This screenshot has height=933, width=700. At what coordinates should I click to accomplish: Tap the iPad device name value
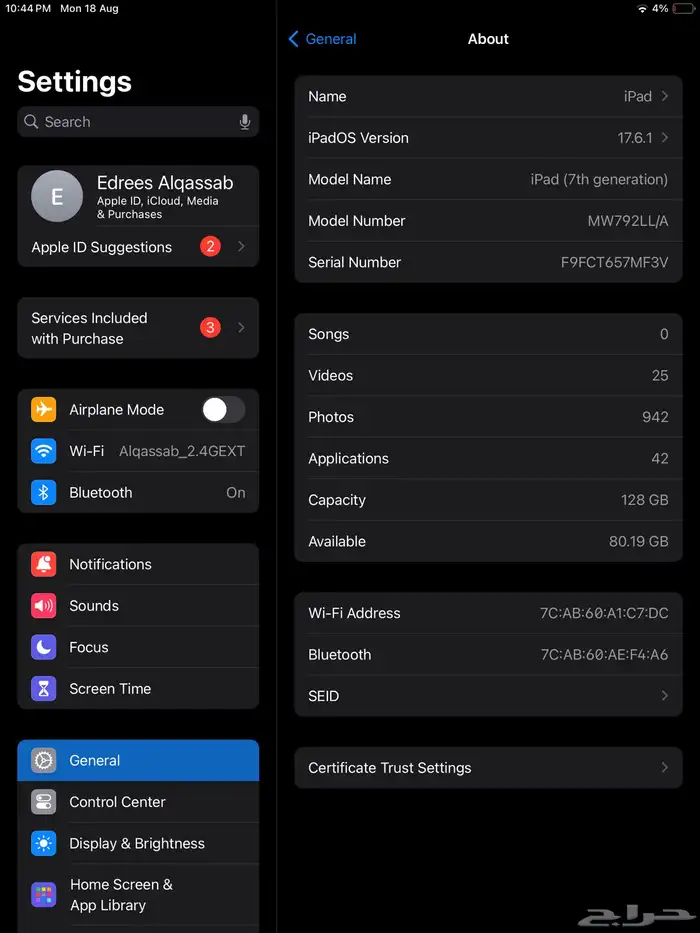pyautogui.click(x=638, y=96)
